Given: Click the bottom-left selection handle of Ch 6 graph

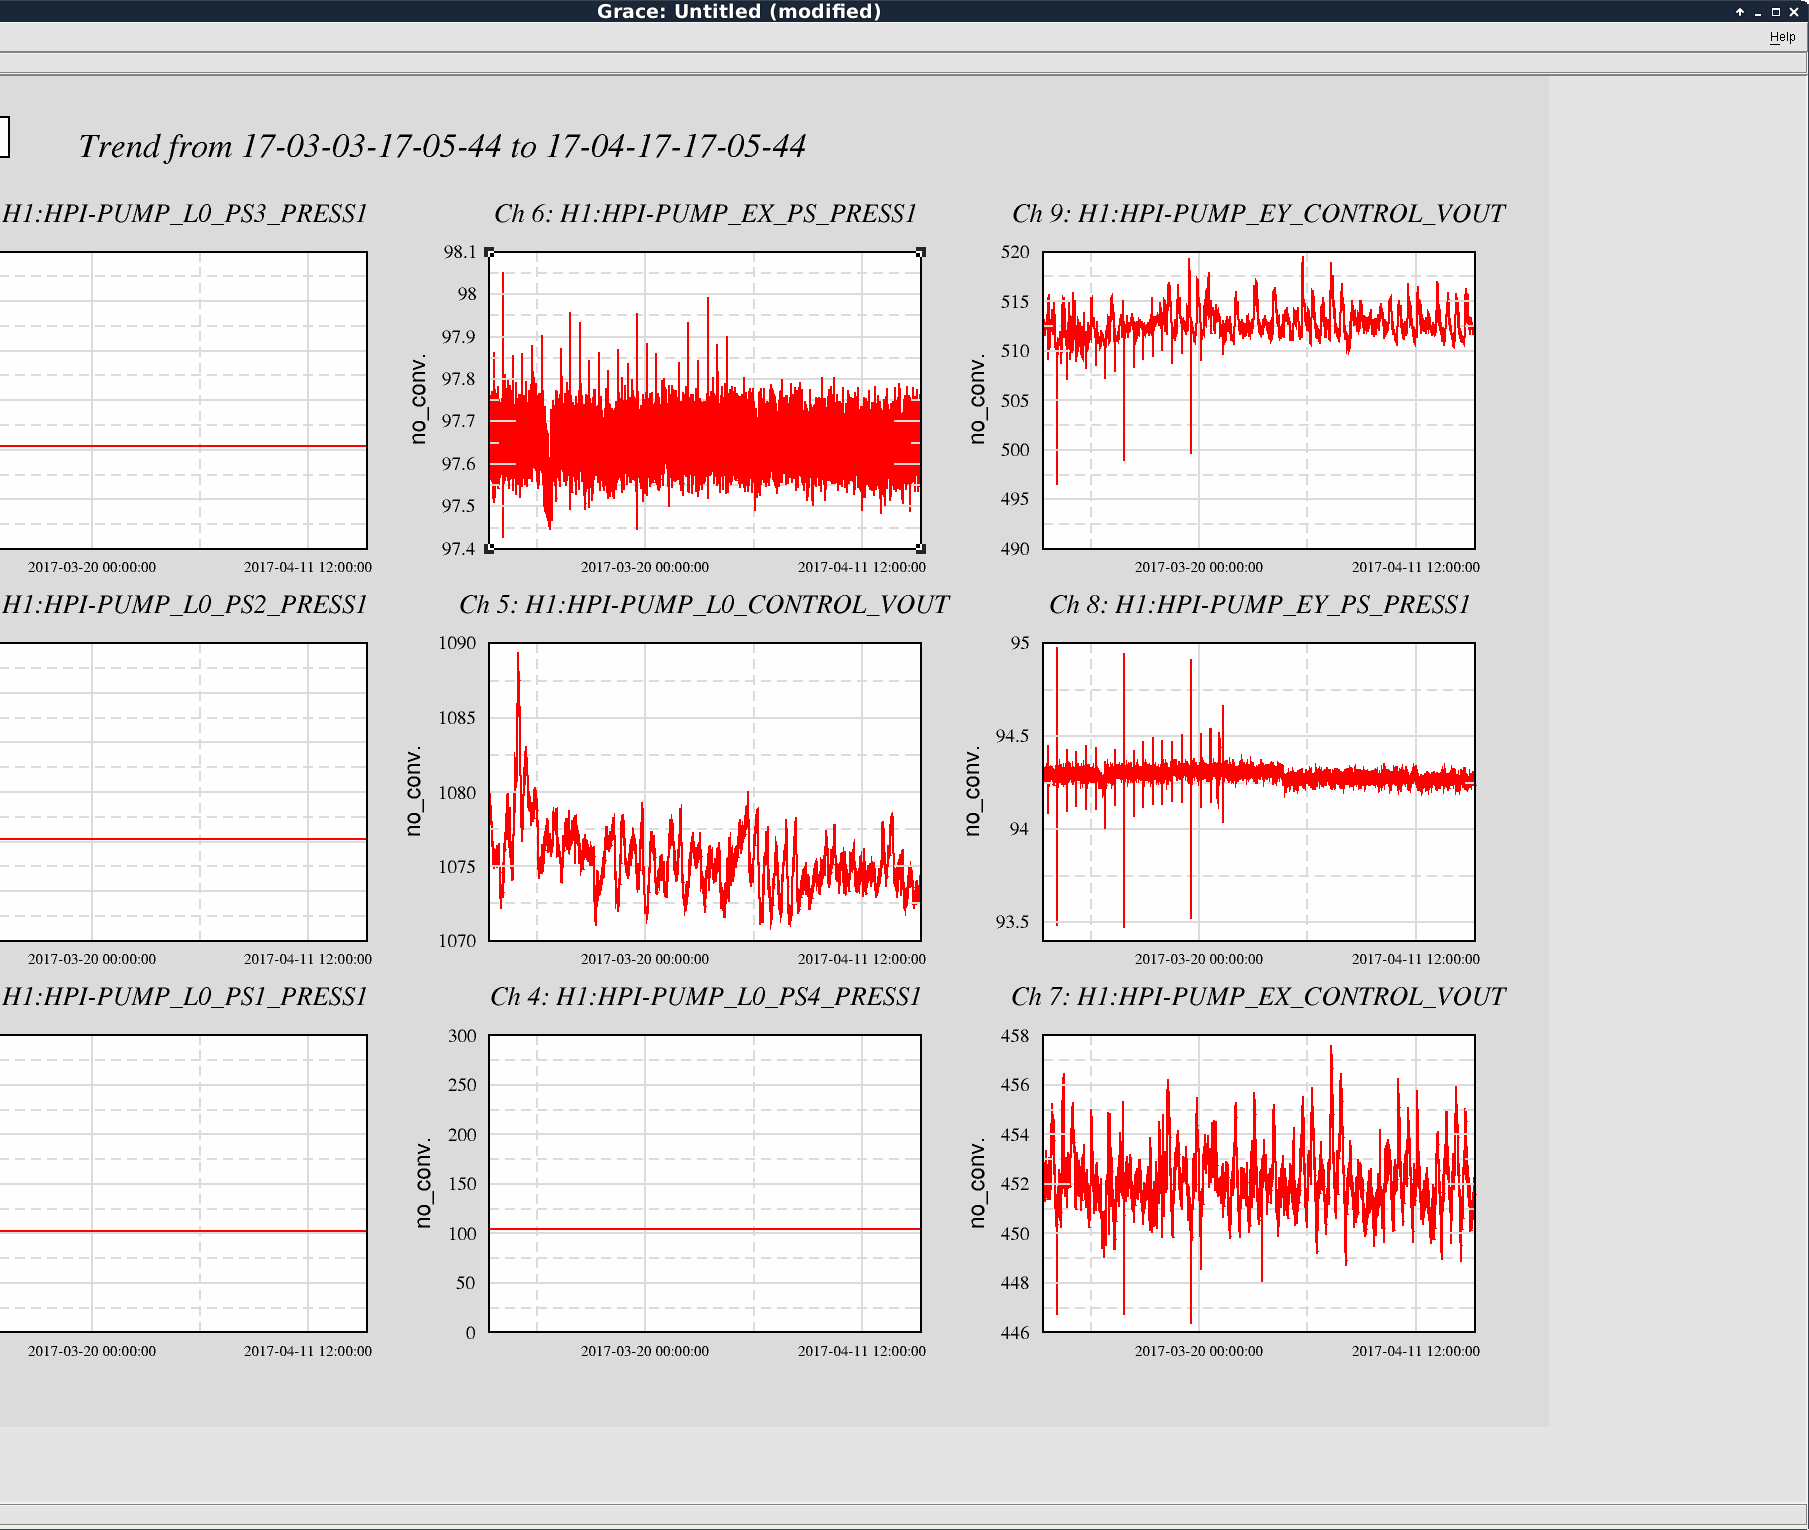Looking at the screenshot, I should click(x=489, y=549).
